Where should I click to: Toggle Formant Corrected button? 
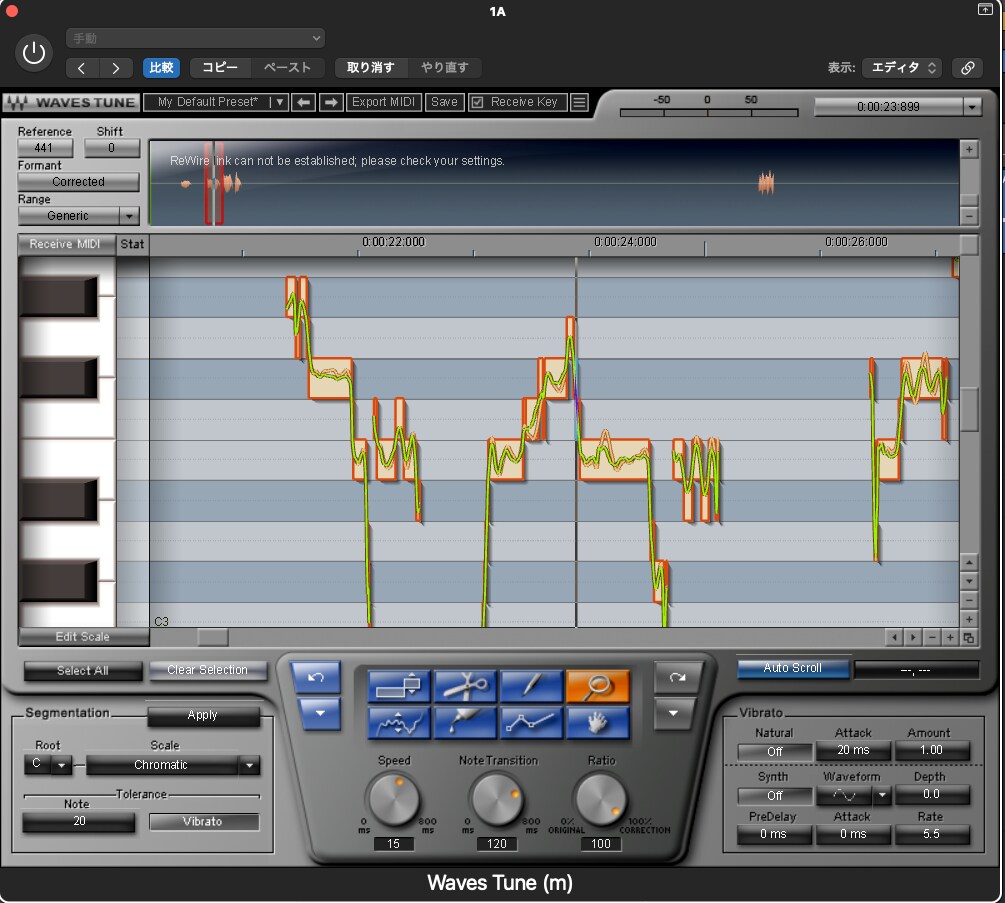point(78,182)
